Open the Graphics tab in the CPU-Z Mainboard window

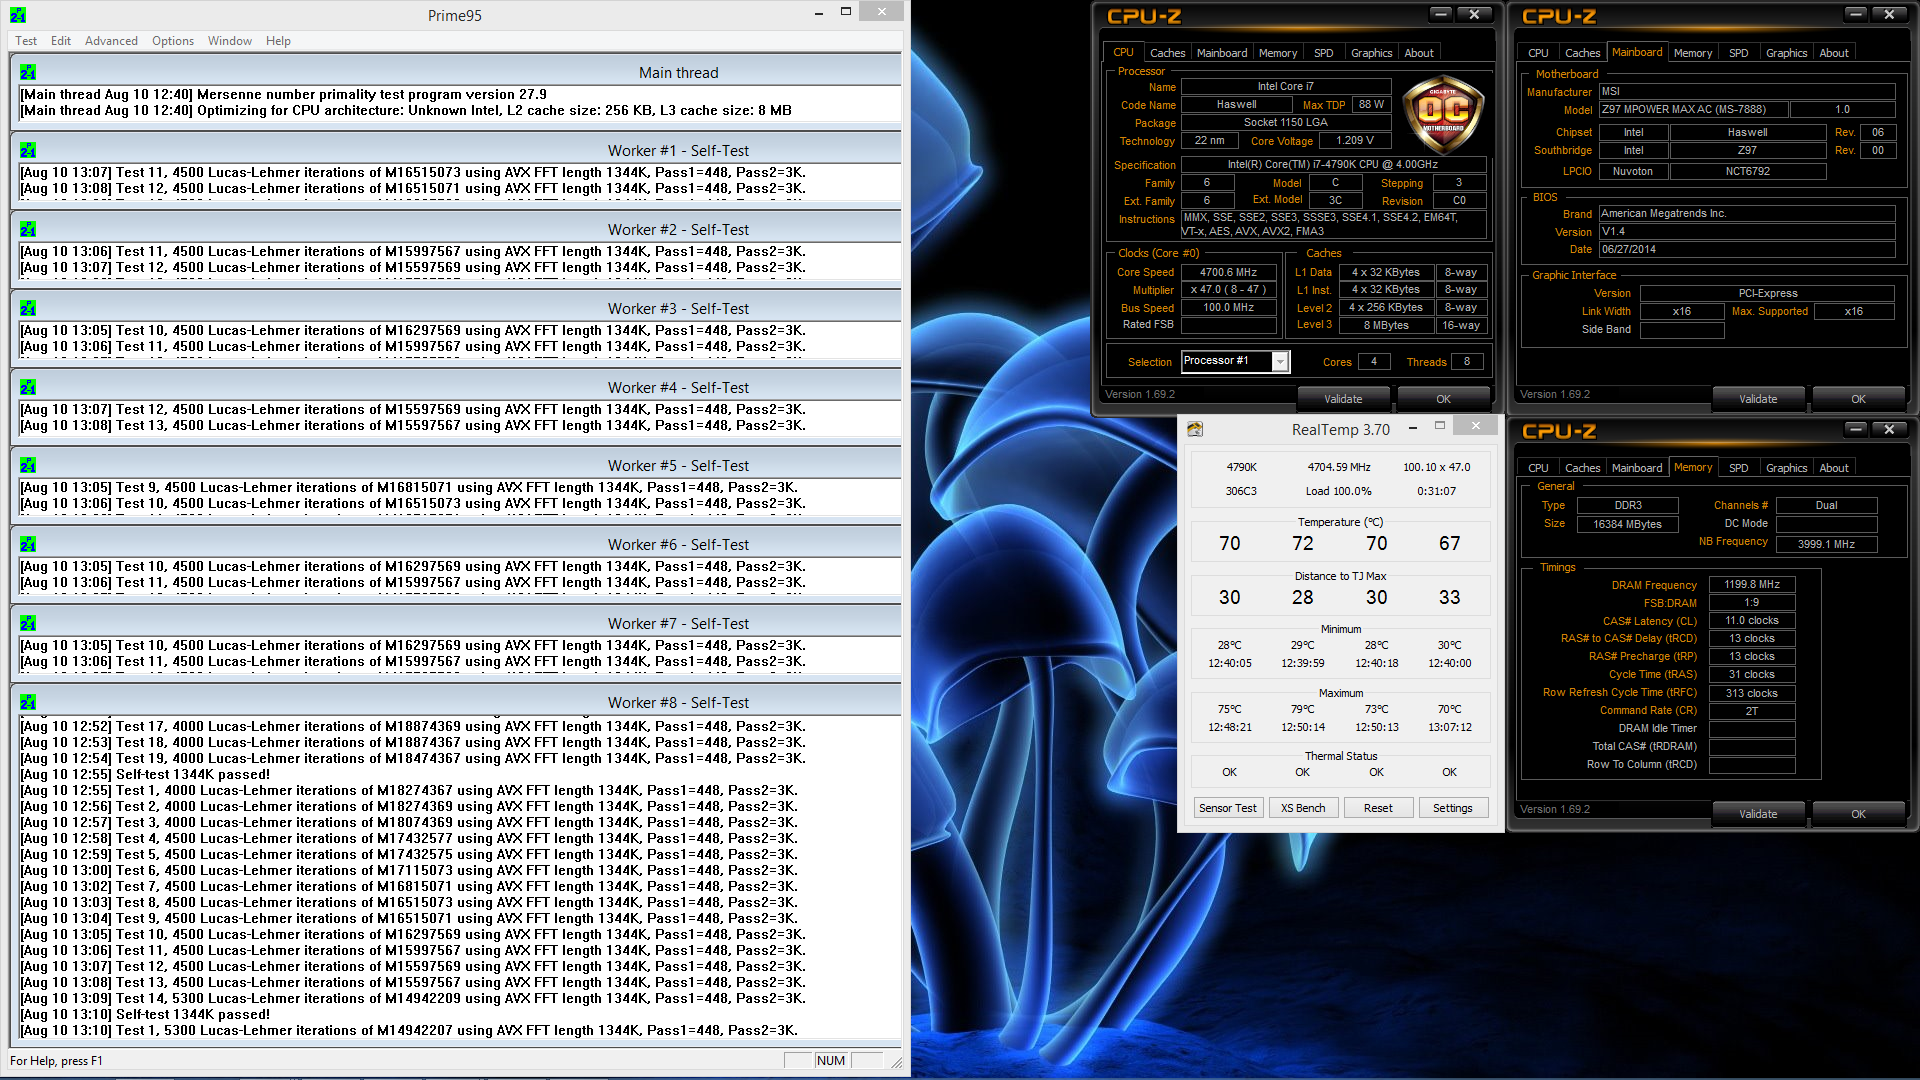click(x=1786, y=53)
